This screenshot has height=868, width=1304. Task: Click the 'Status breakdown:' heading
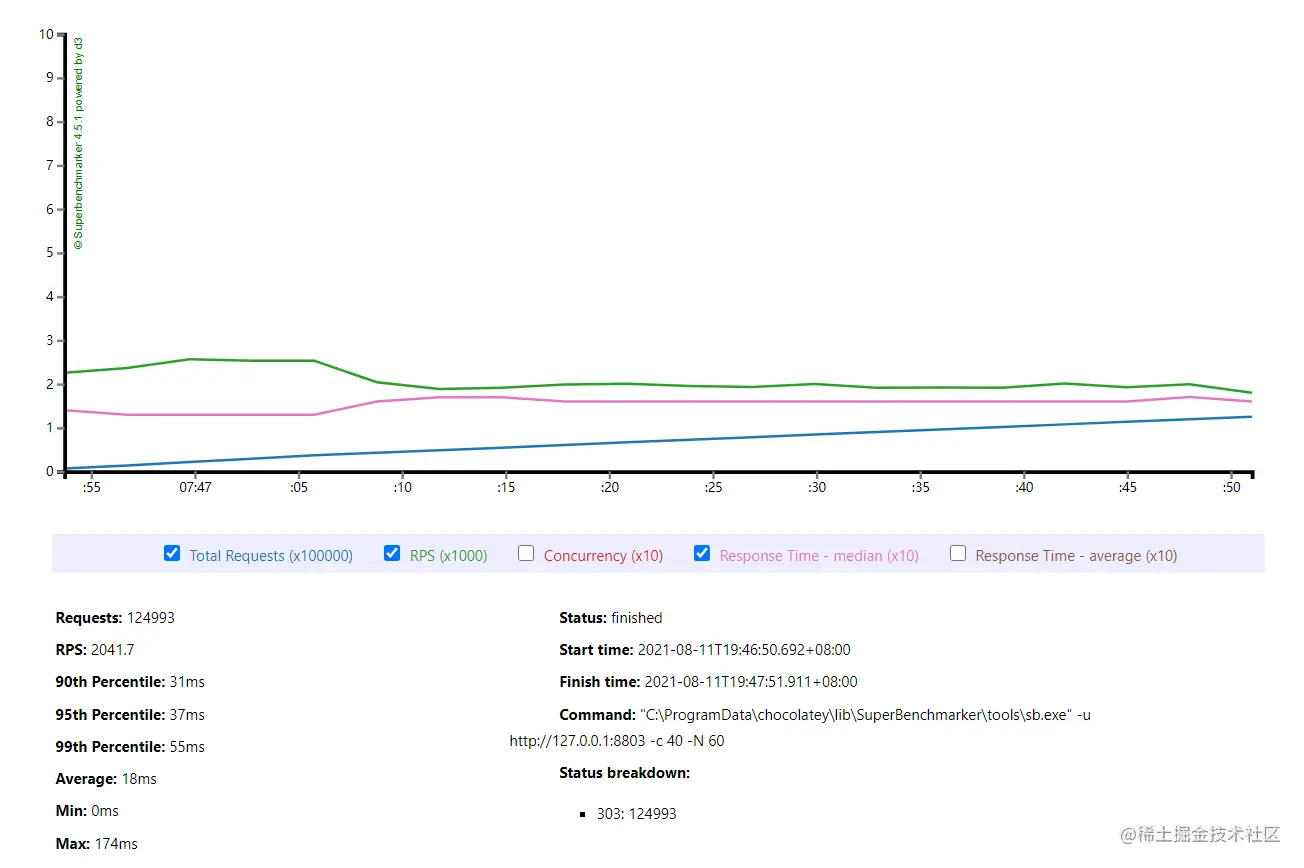[x=625, y=773]
